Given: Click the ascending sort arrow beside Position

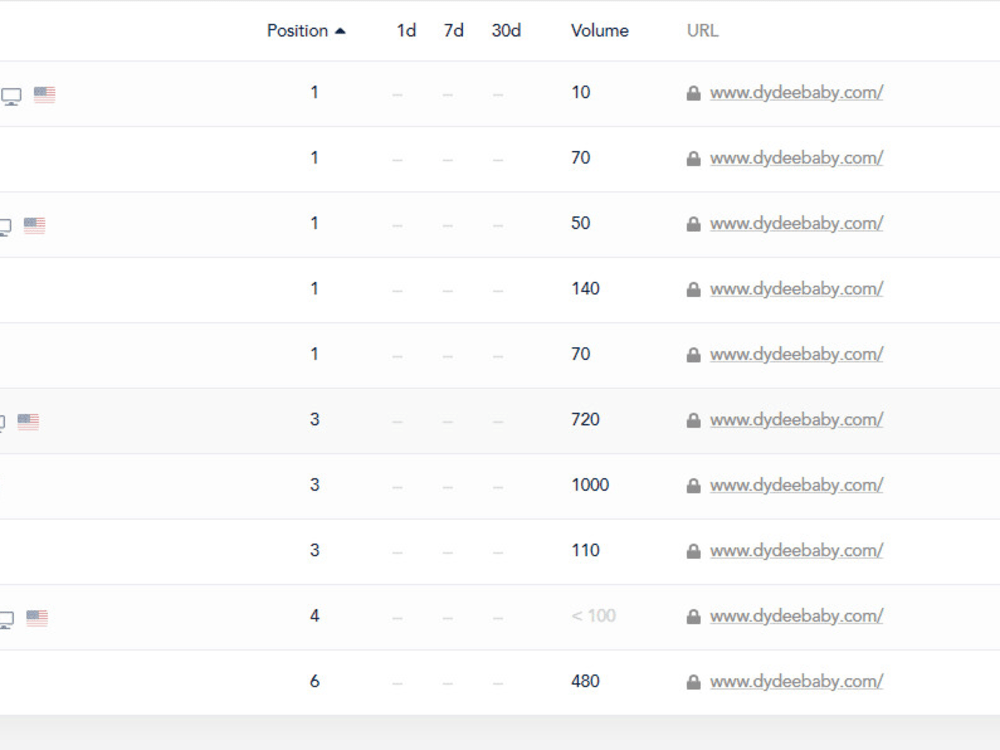Looking at the screenshot, I should point(341,31).
